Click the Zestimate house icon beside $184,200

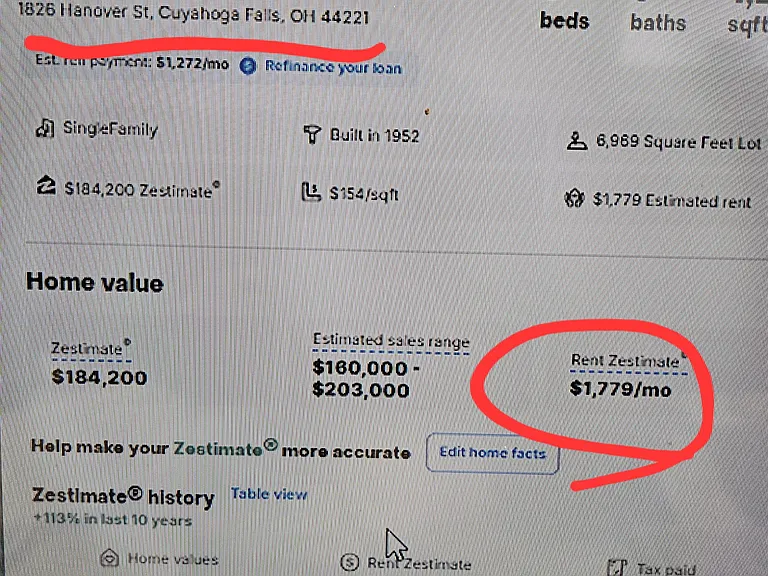tap(46, 186)
